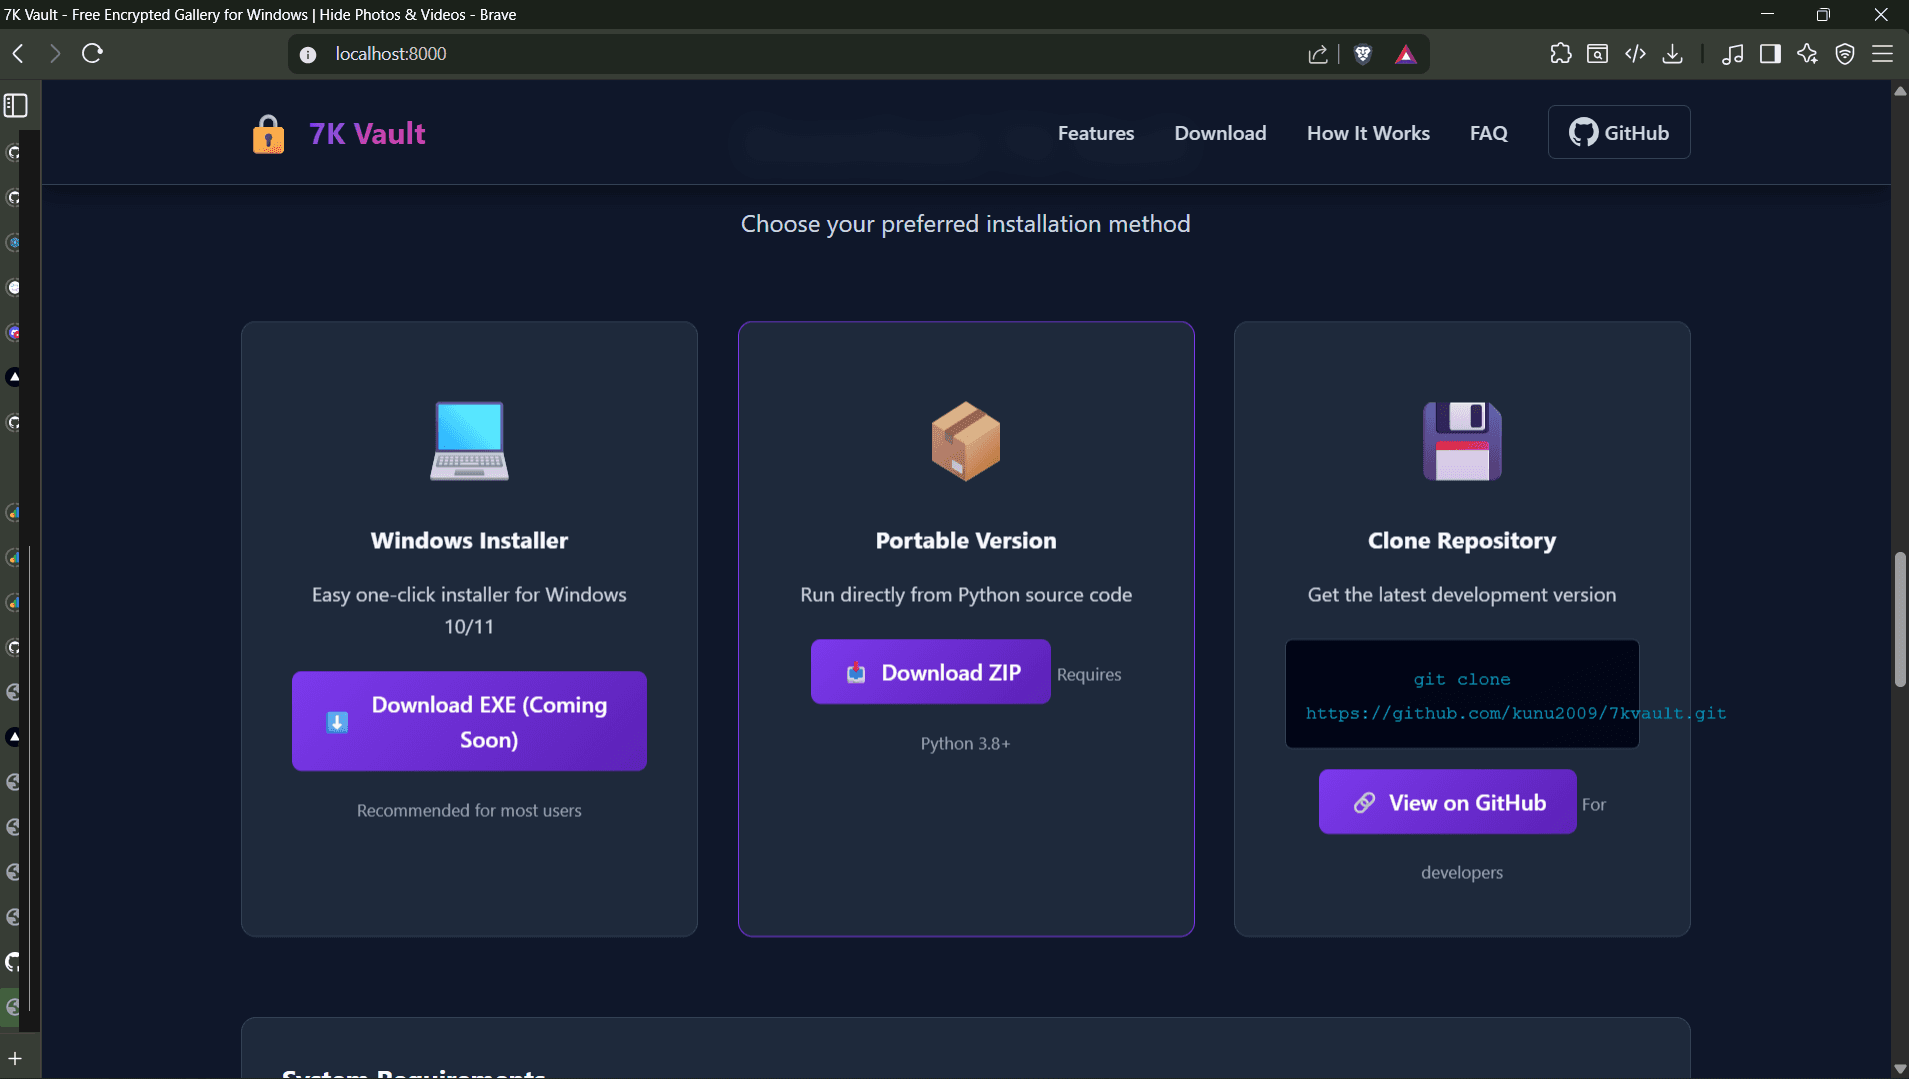Viewport: 1909px width, 1079px height.
Task: Click Download EXE (Coming Soon) button
Action: tap(469, 721)
